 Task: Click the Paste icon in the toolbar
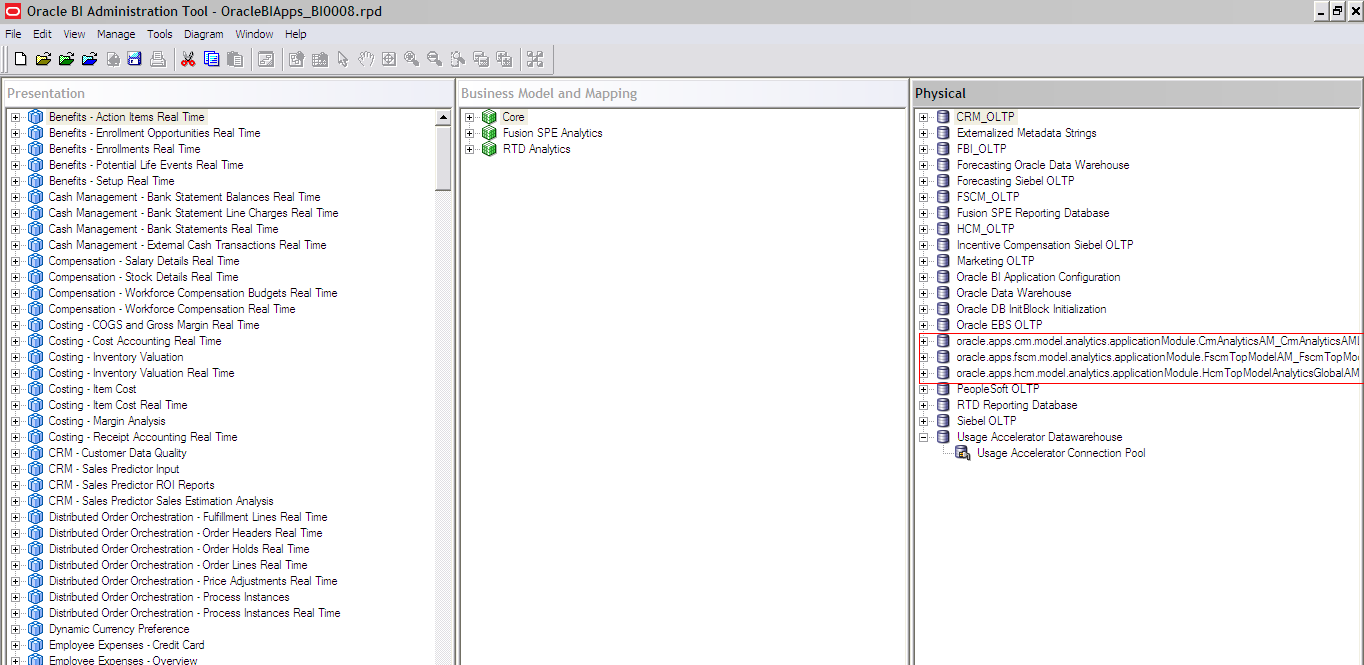234,59
